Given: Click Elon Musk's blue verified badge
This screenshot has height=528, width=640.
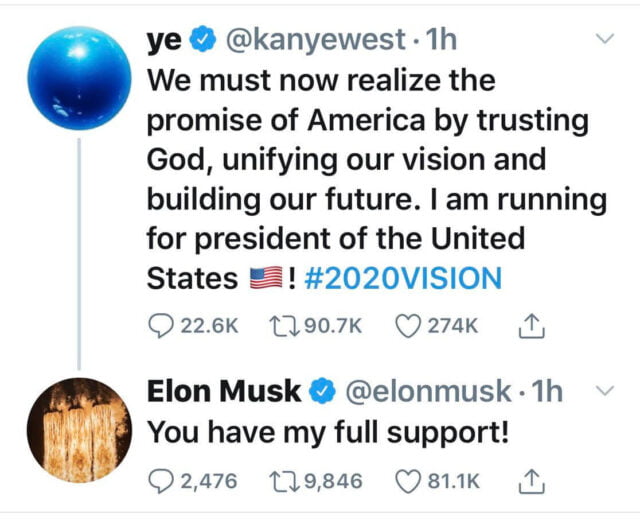Looking at the screenshot, I should tap(323, 392).
